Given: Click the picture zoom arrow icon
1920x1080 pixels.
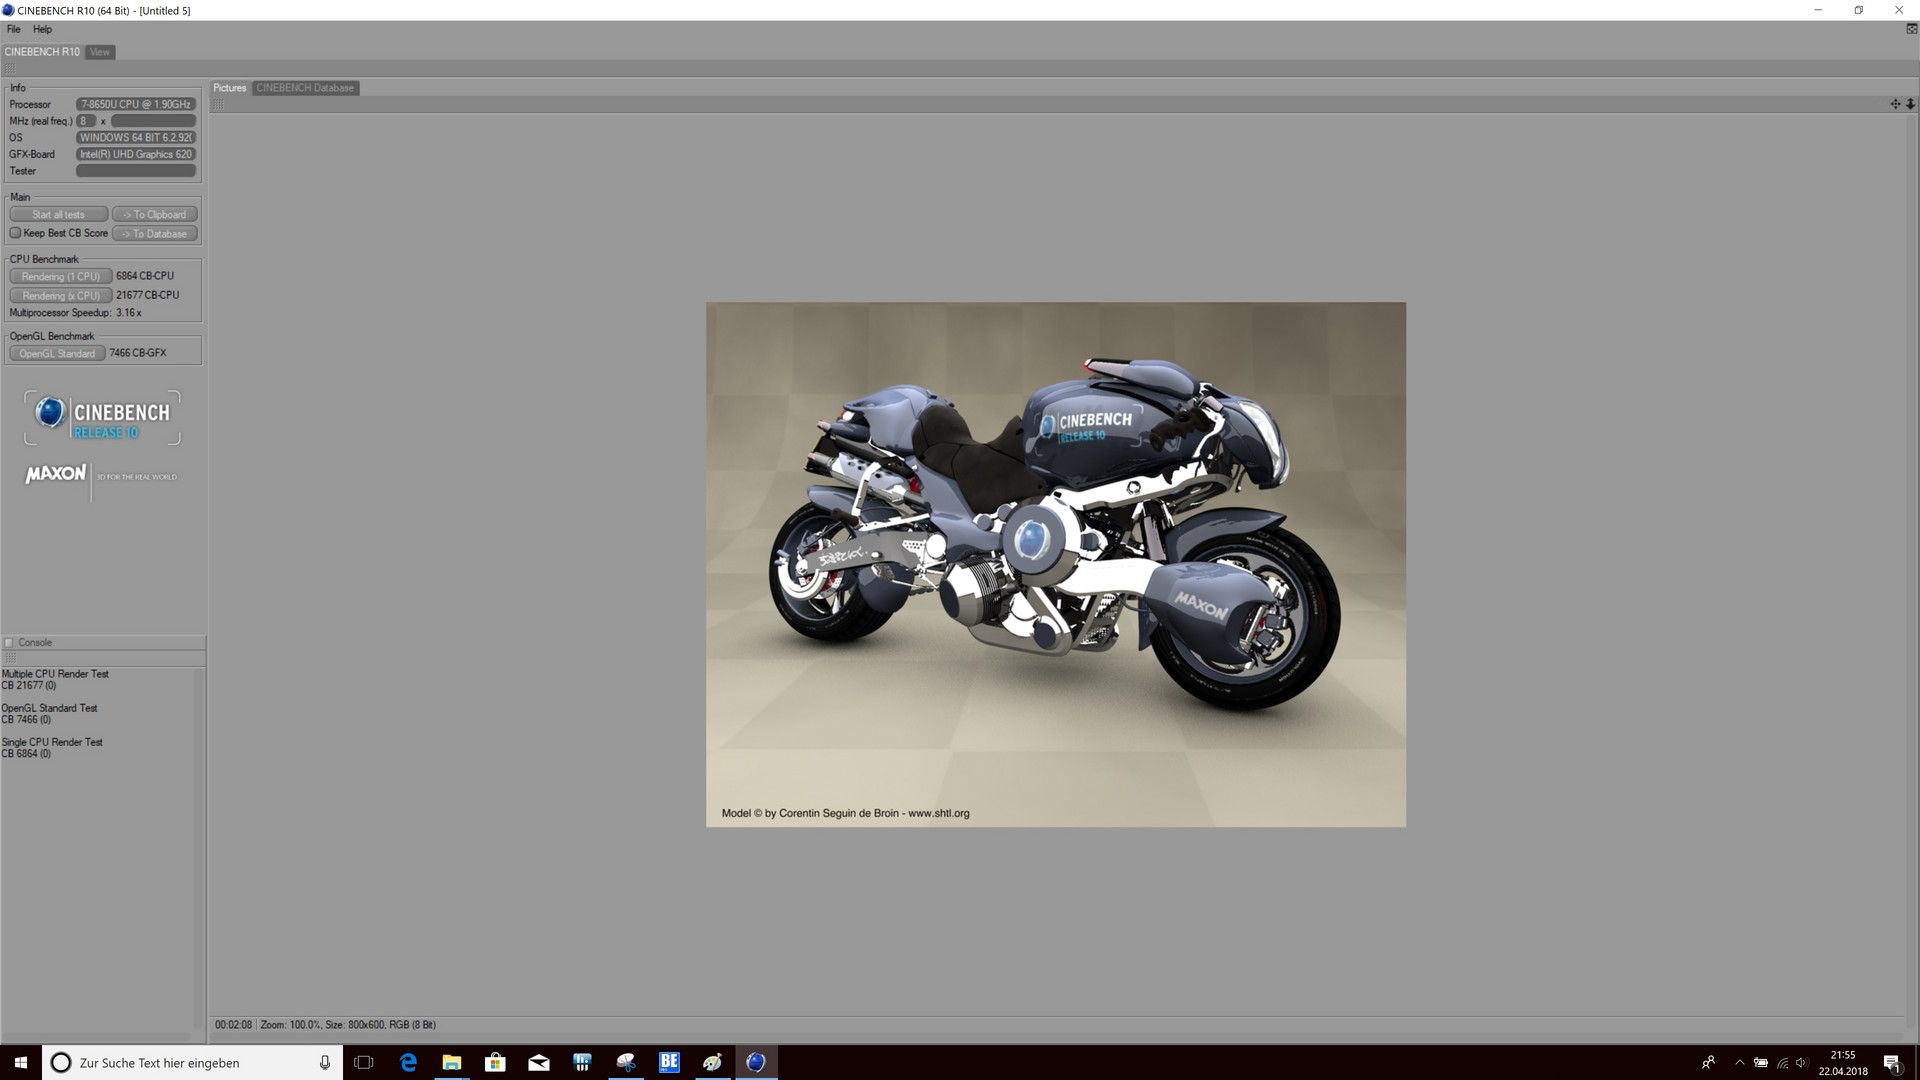Looking at the screenshot, I should 1910,104.
